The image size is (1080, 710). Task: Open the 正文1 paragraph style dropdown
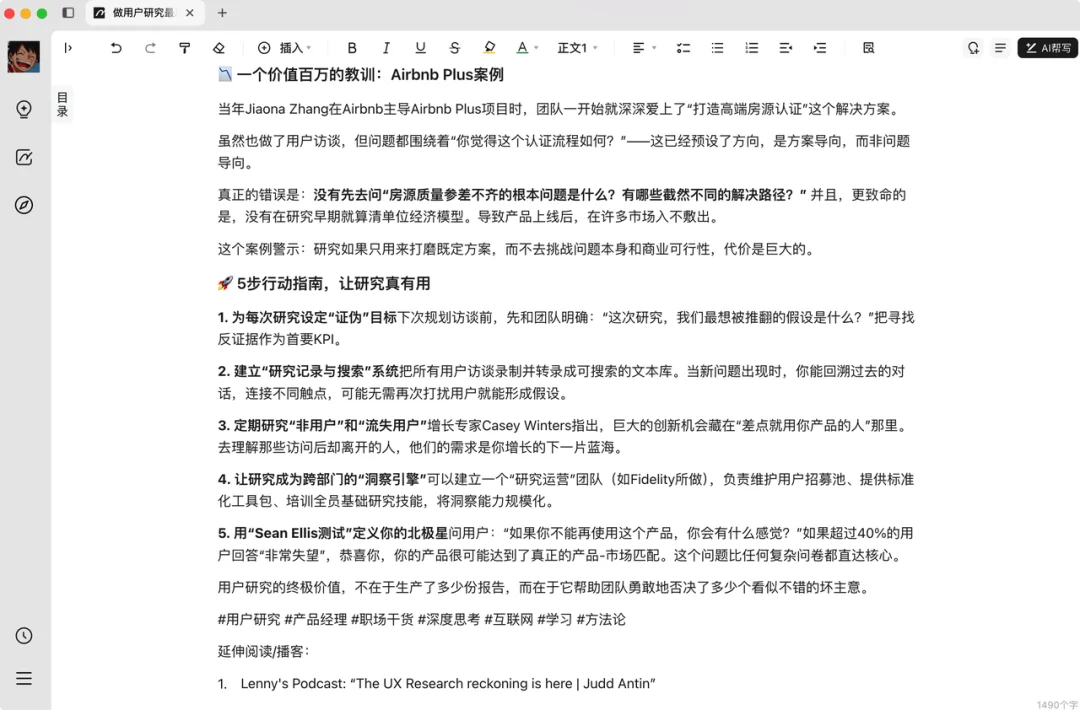click(x=576, y=47)
